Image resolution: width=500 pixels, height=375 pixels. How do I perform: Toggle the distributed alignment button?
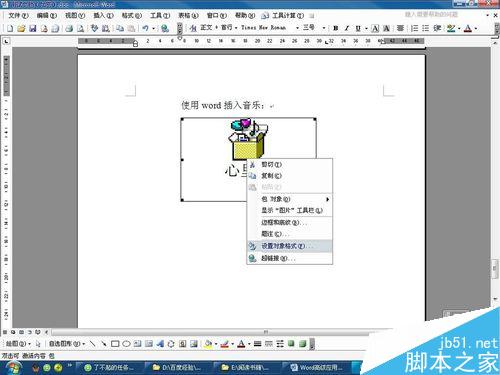pyautogui.click(x=400, y=28)
